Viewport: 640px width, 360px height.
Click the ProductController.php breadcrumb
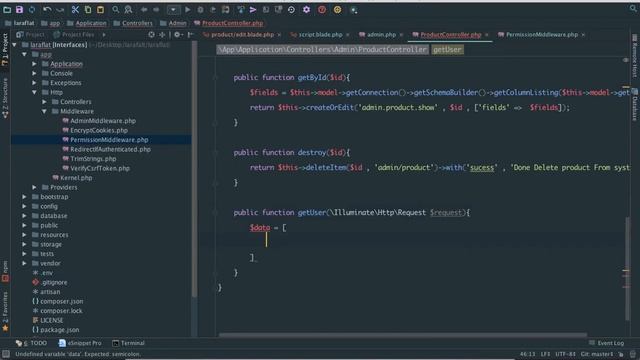click(x=229, y=23)
